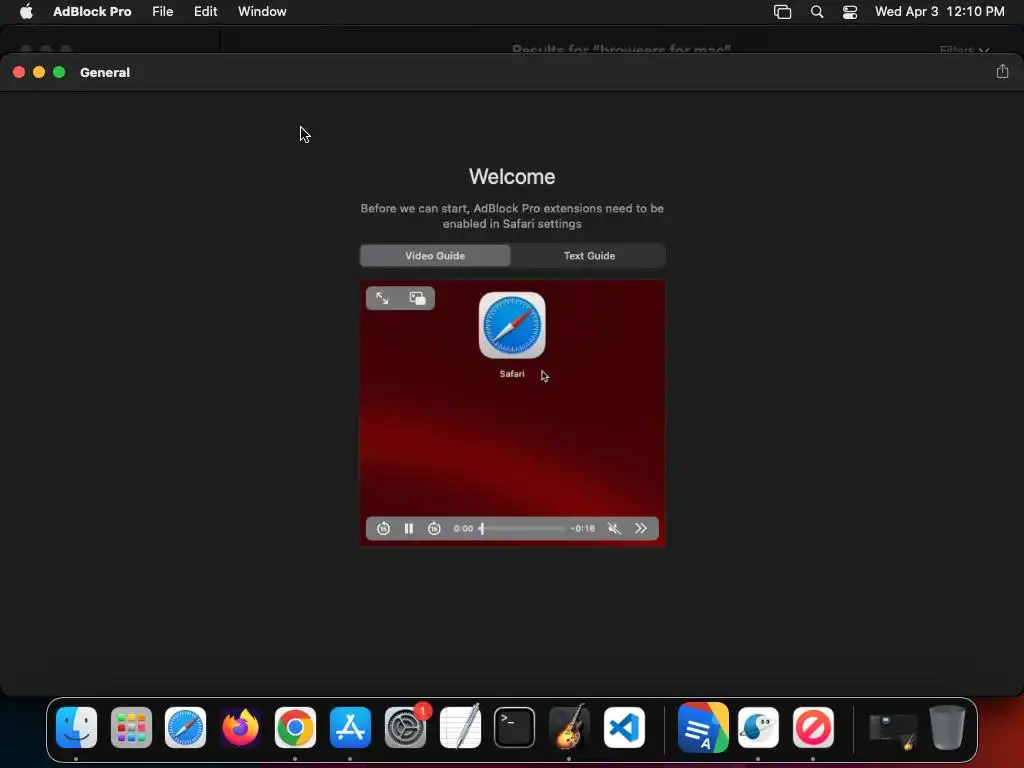Viewport: 1024px width, 768px height.
Task: Open Spotlight search in menu bar
Action: pyautogui.click(x=816, y=12)
